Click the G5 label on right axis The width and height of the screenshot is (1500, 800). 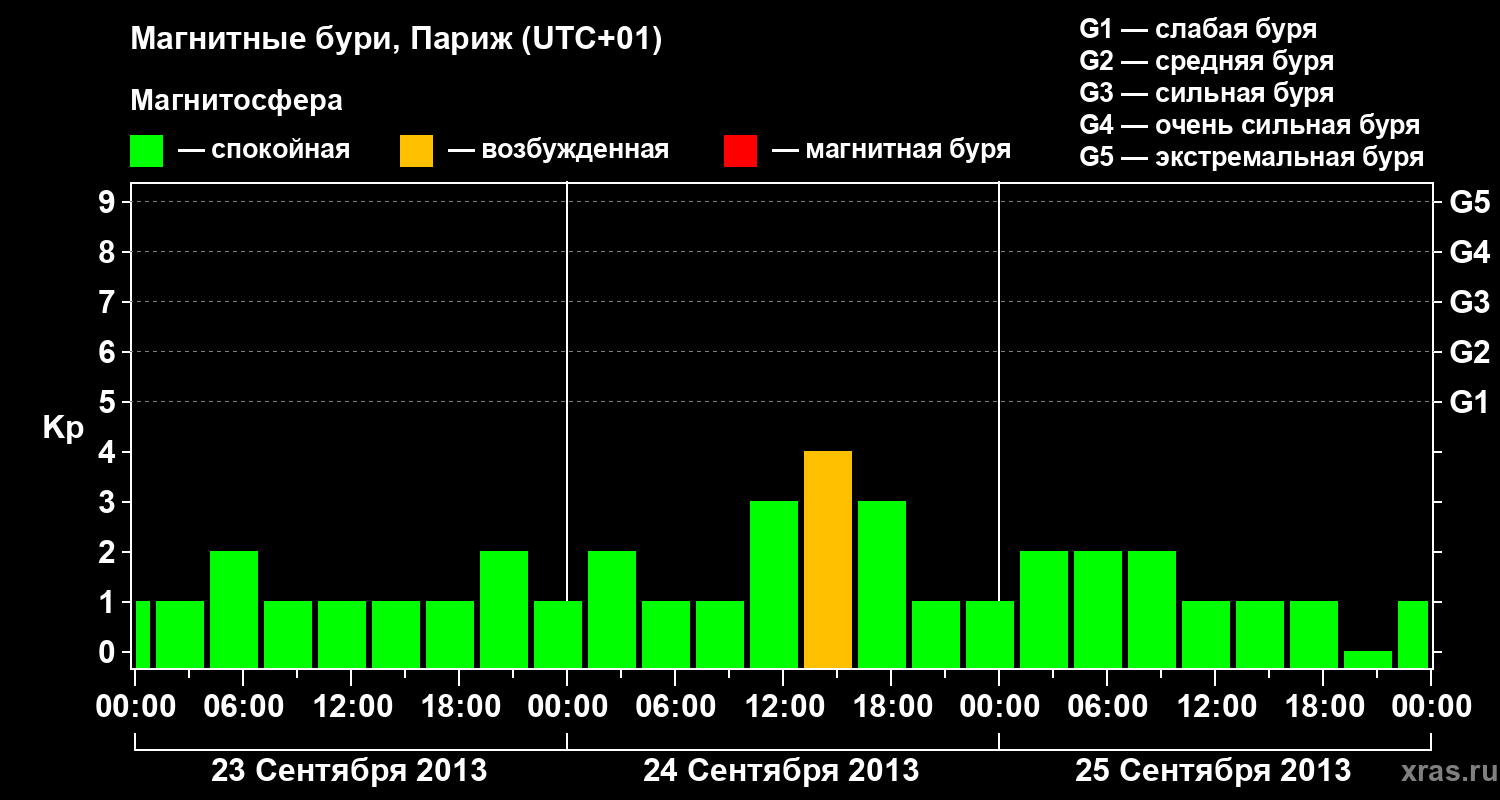point(1470,202)
